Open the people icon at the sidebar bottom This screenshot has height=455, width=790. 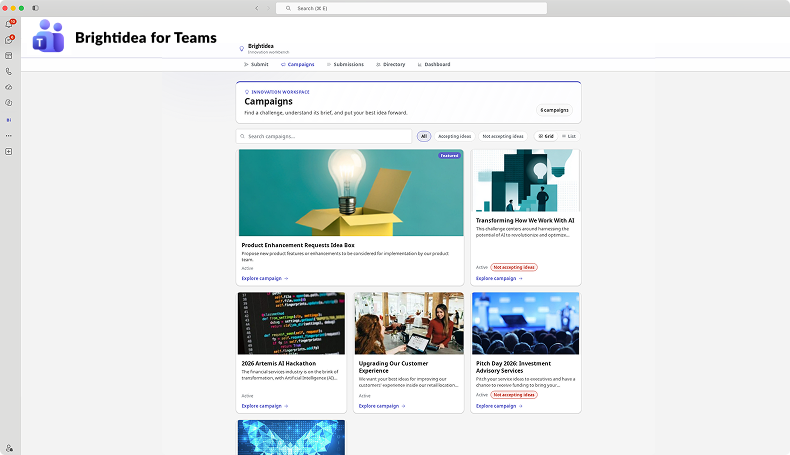(x=9, y=448)
